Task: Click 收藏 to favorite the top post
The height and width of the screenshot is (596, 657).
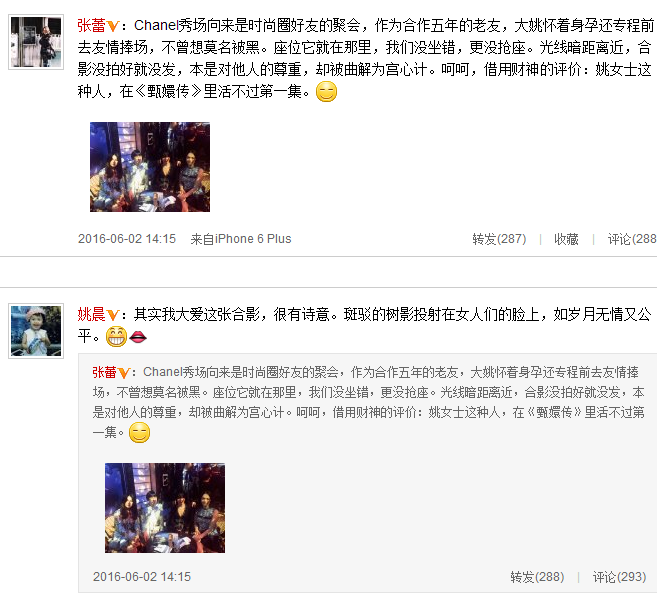Action: 566,239
